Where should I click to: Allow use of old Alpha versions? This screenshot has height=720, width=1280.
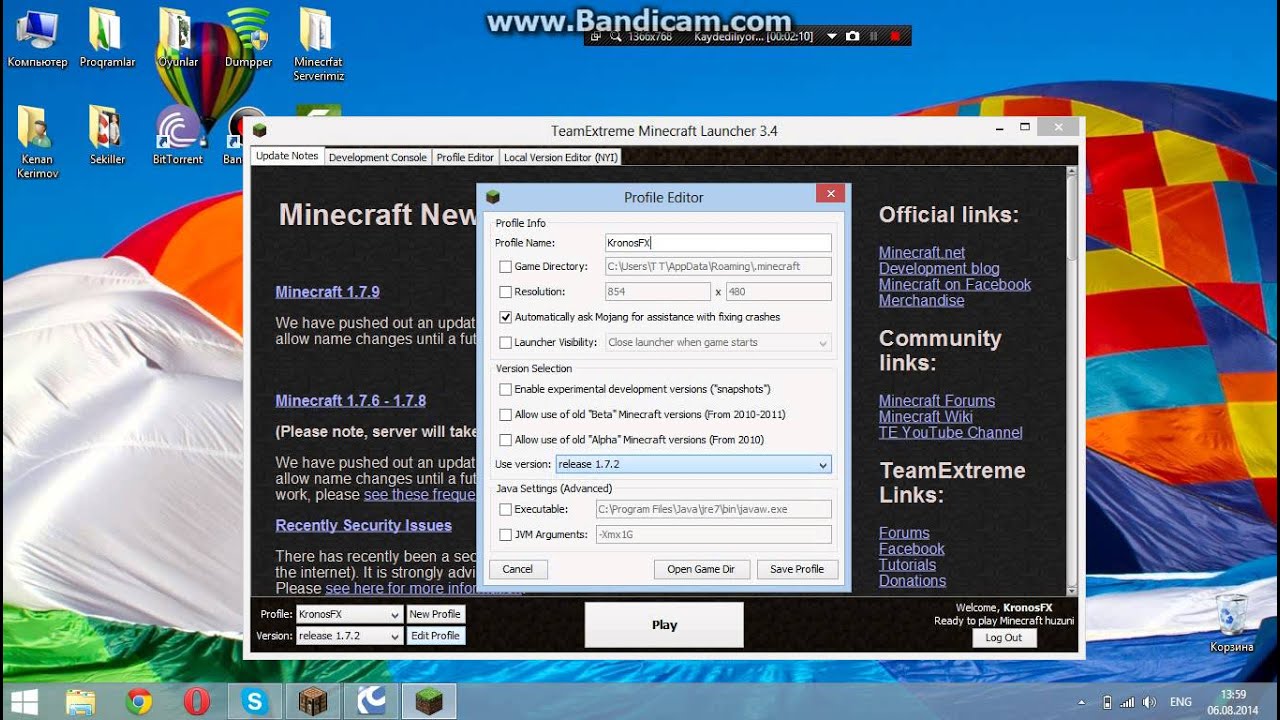pyautogui.click(x=505, y=439)
